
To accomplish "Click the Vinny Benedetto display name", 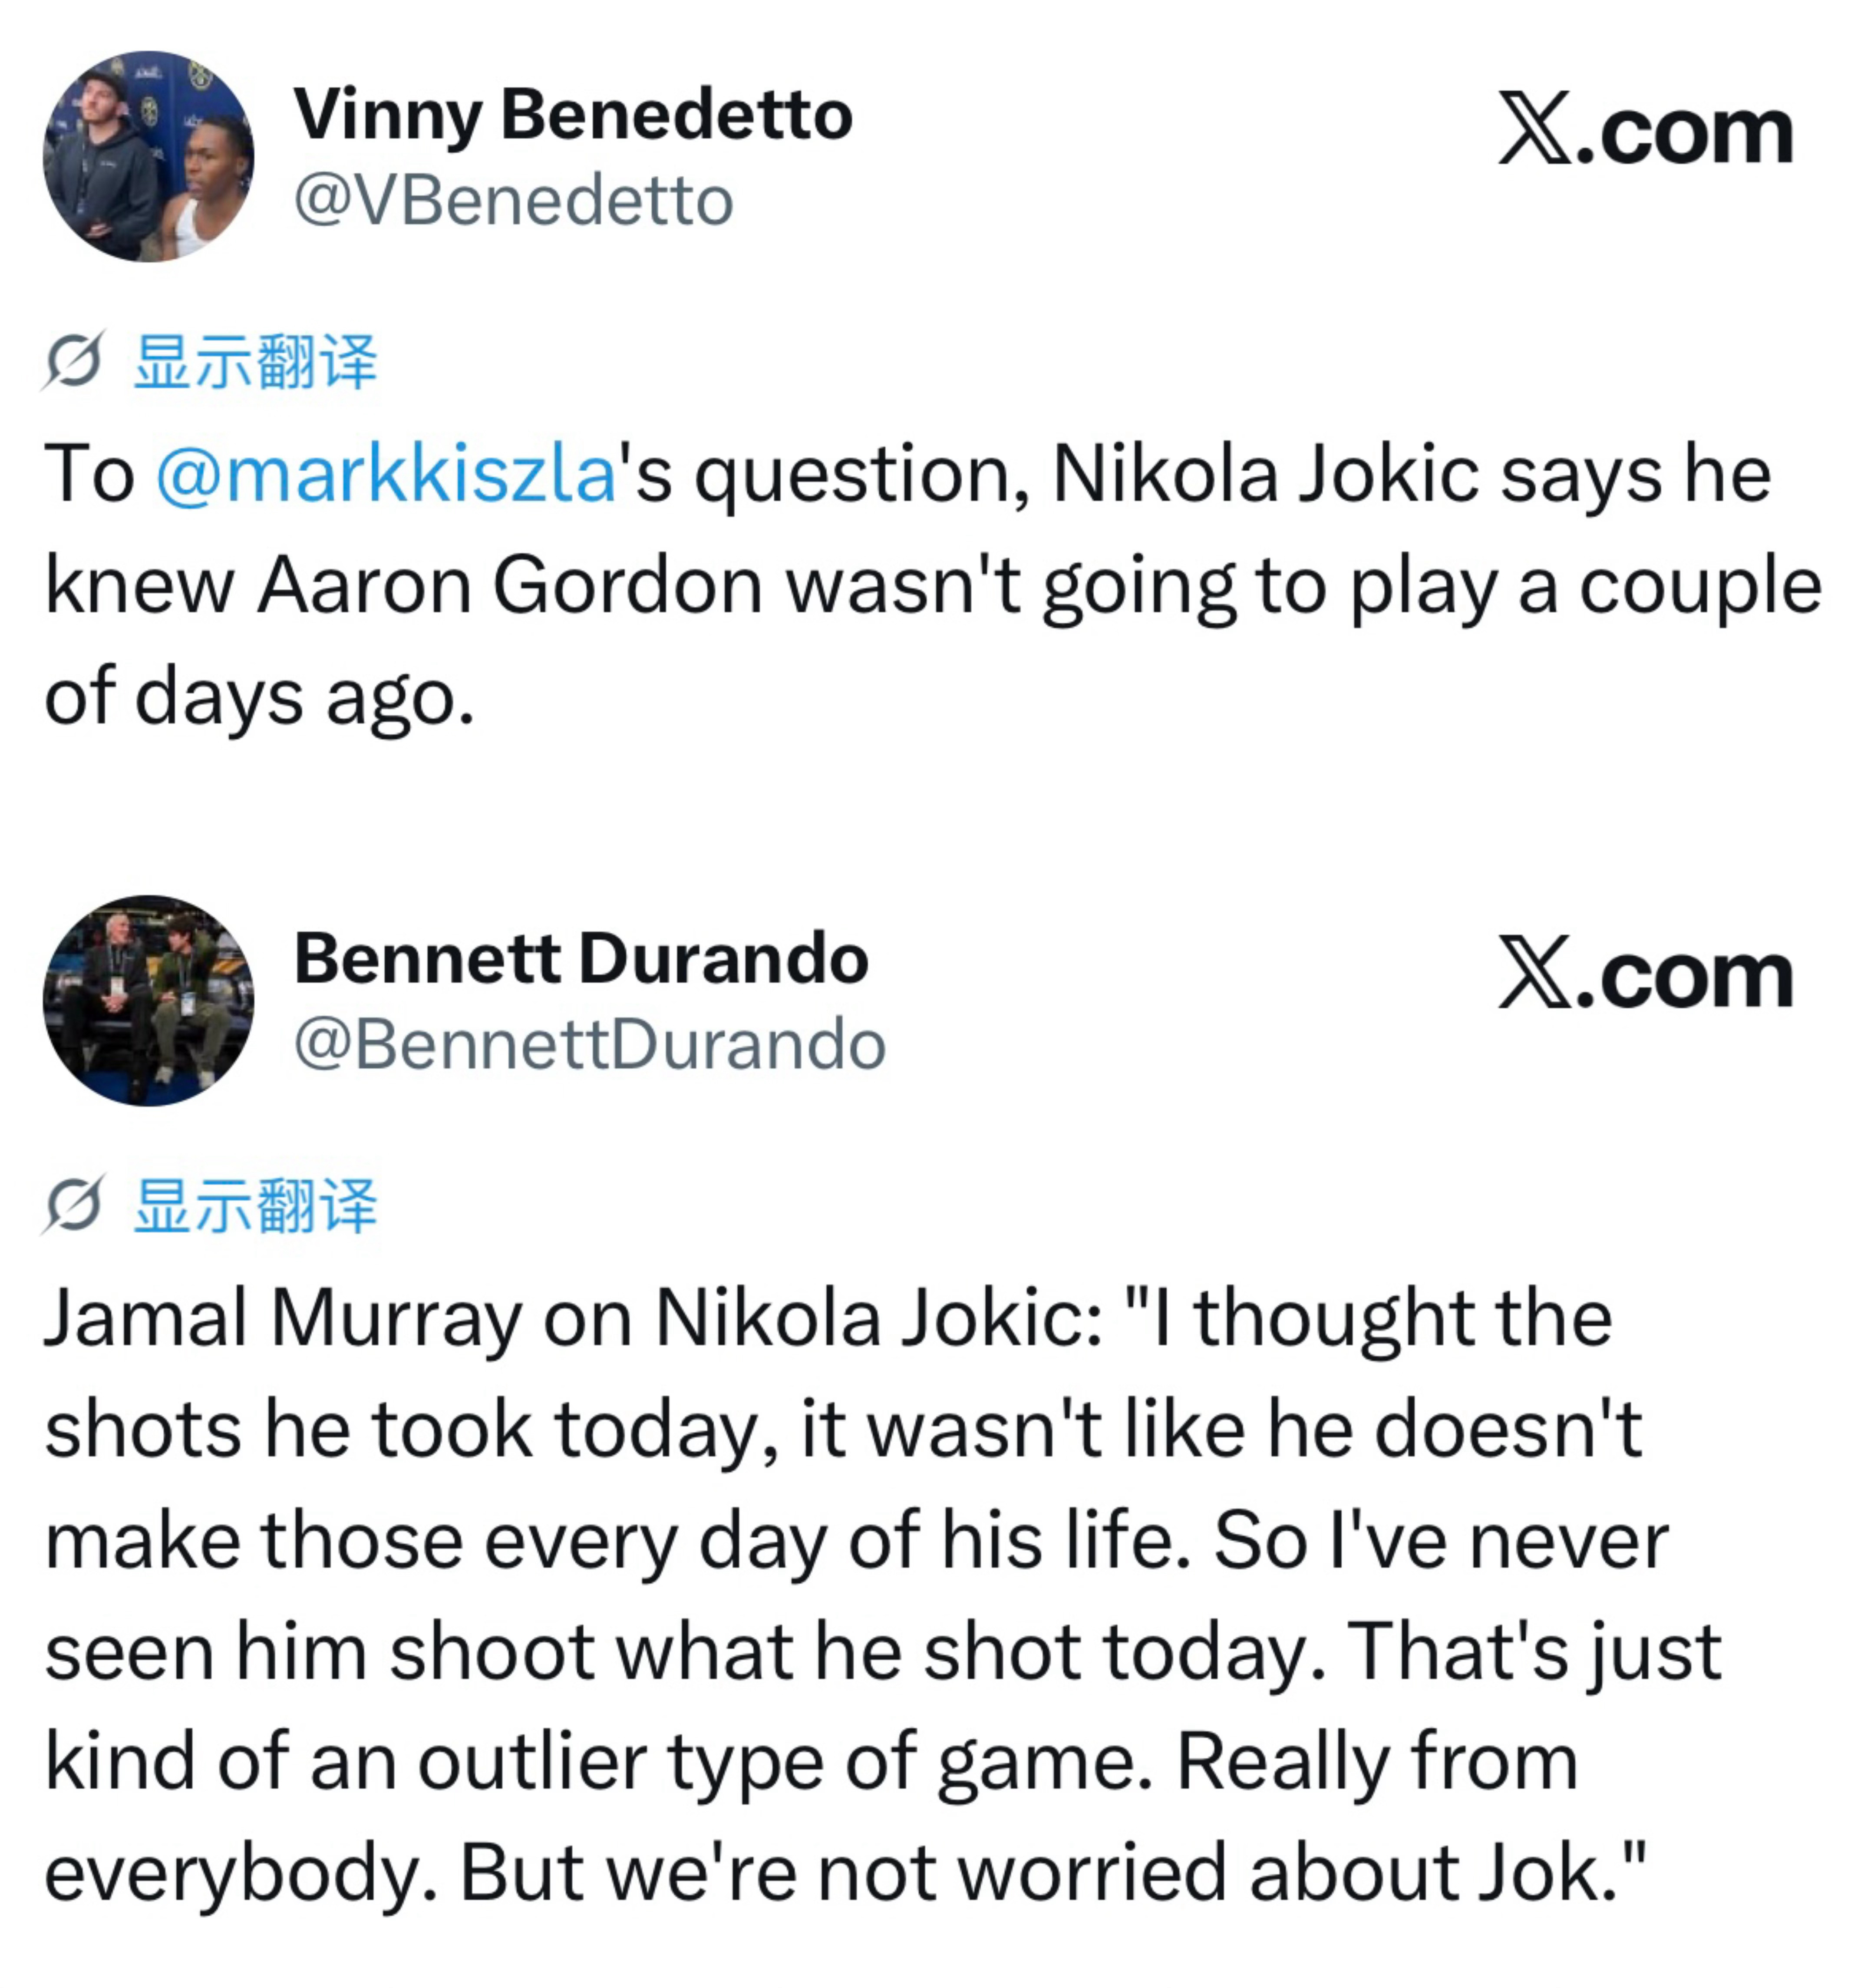I will click(x=573, y=115).
